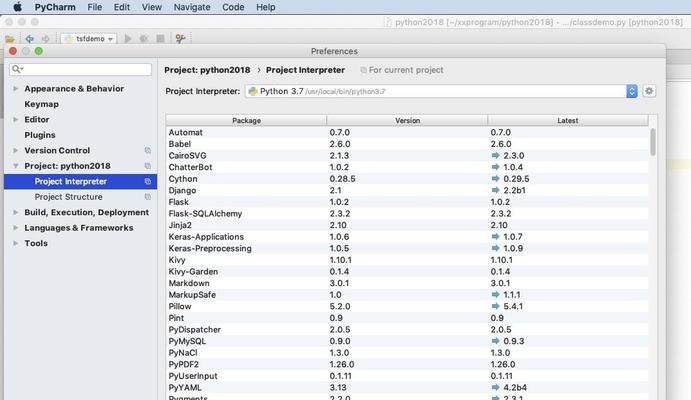
Task: Click the navigate forward arrow icon
Action: click(45, 39)
